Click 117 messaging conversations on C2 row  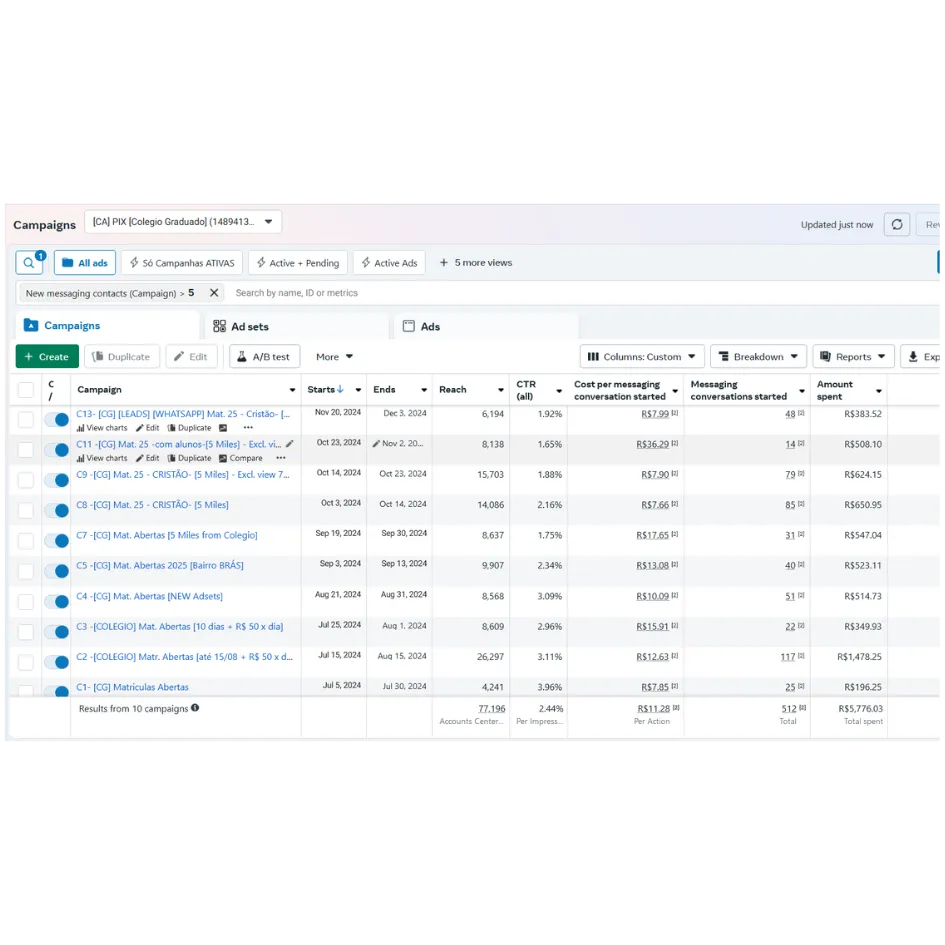(x=788, y=657)
